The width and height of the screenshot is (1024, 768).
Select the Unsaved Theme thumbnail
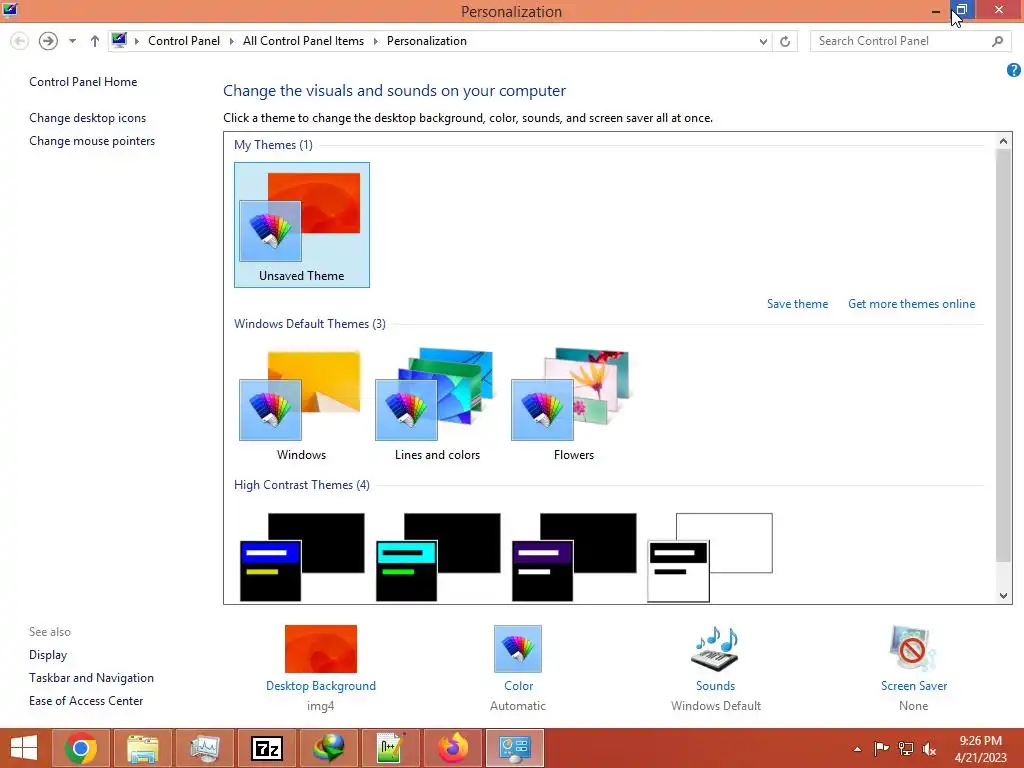(302, 225)
